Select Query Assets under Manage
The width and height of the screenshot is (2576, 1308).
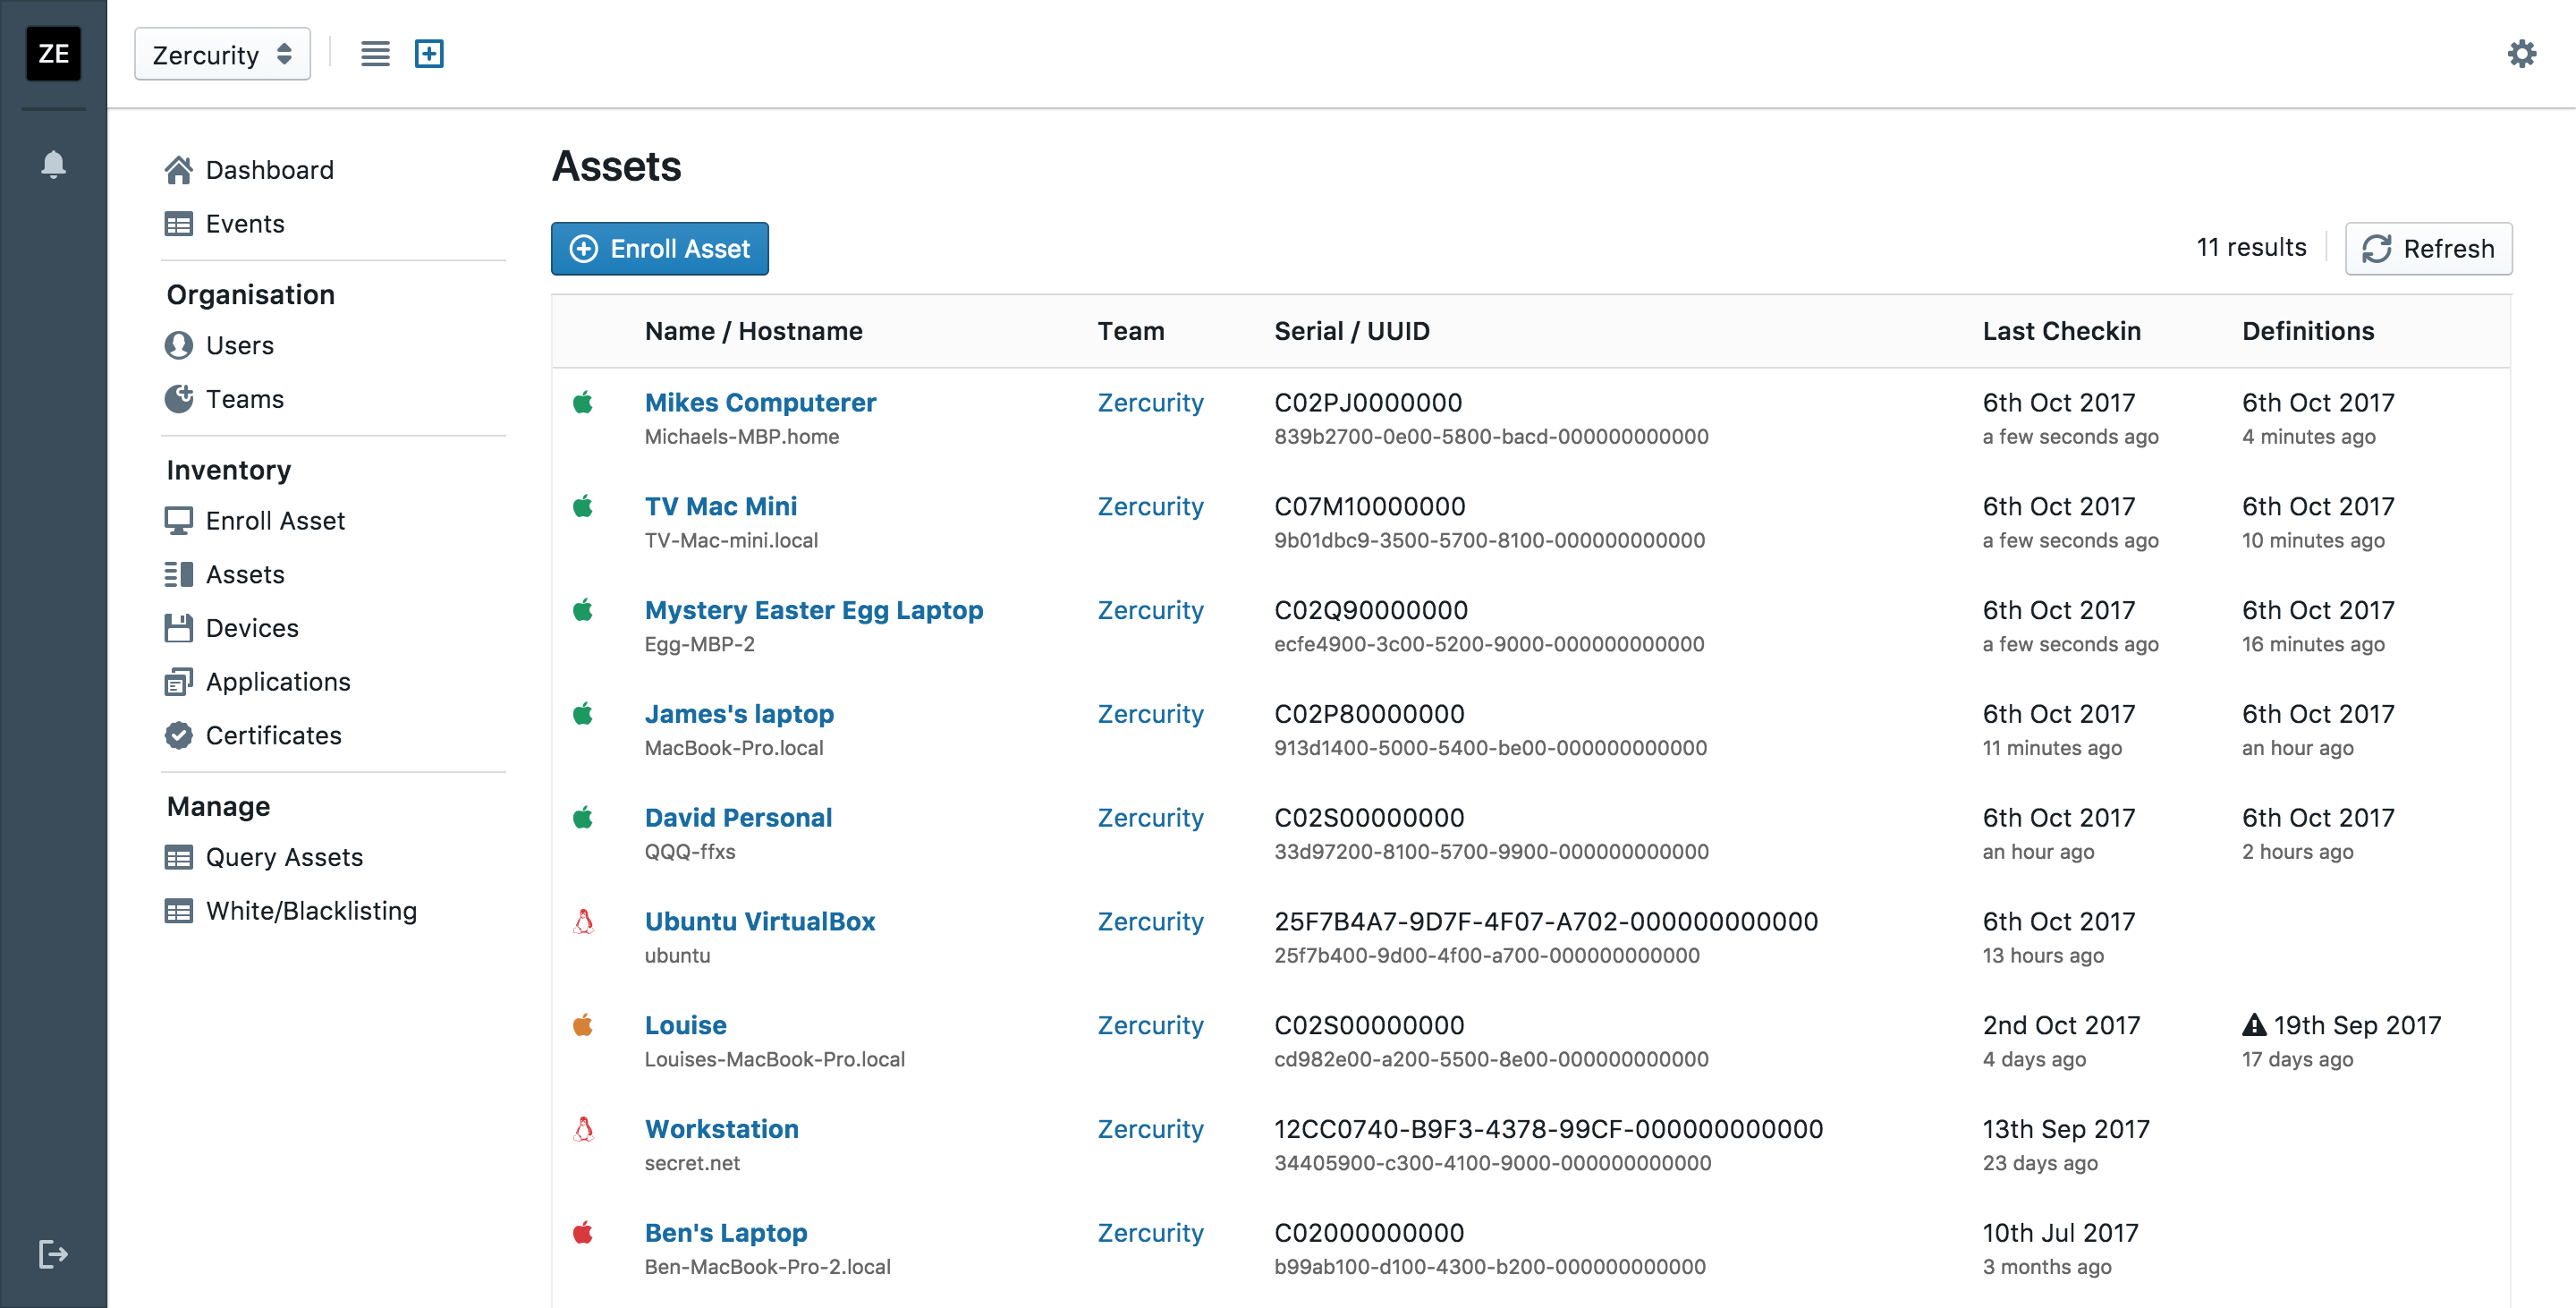point(284,857)
